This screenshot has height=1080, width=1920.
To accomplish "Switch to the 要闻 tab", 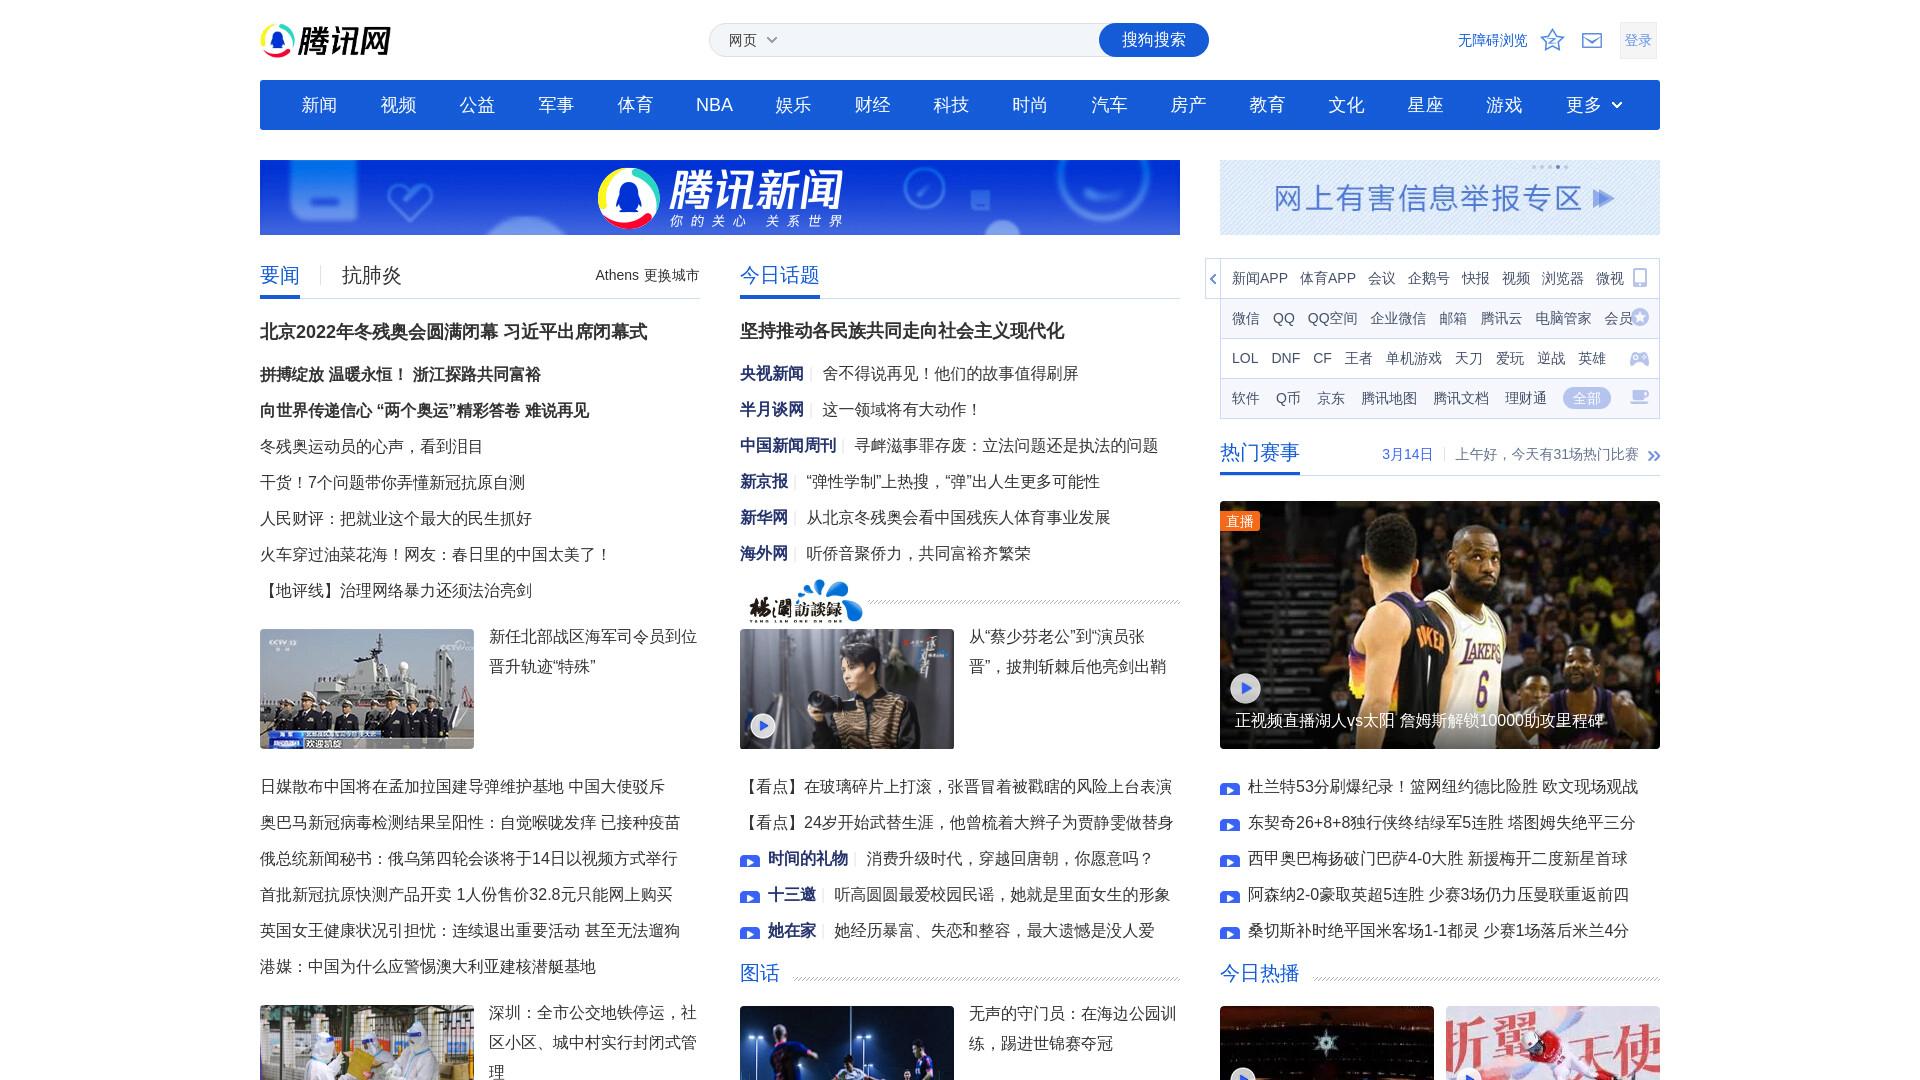I will click(280, 276).
